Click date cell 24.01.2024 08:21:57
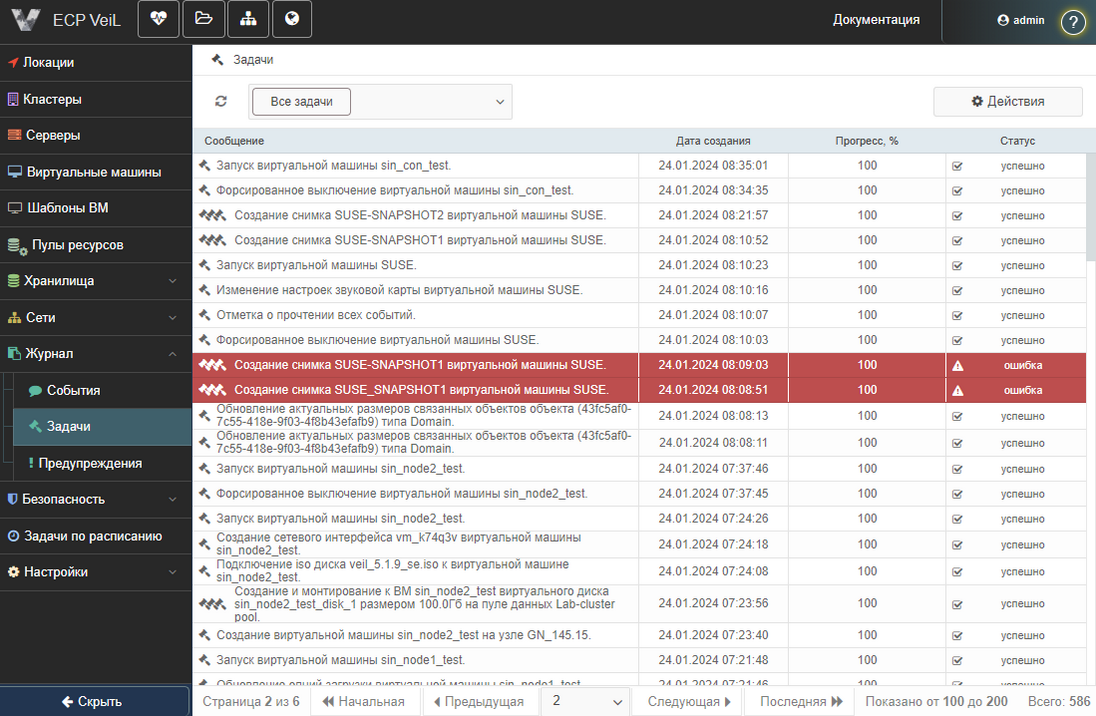 point(713,215)
